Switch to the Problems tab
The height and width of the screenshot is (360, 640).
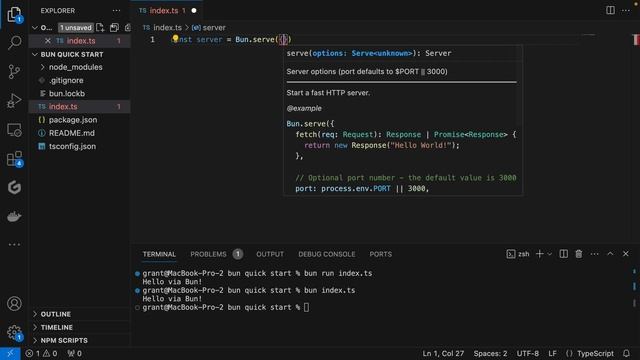click(x=208, y=254)
